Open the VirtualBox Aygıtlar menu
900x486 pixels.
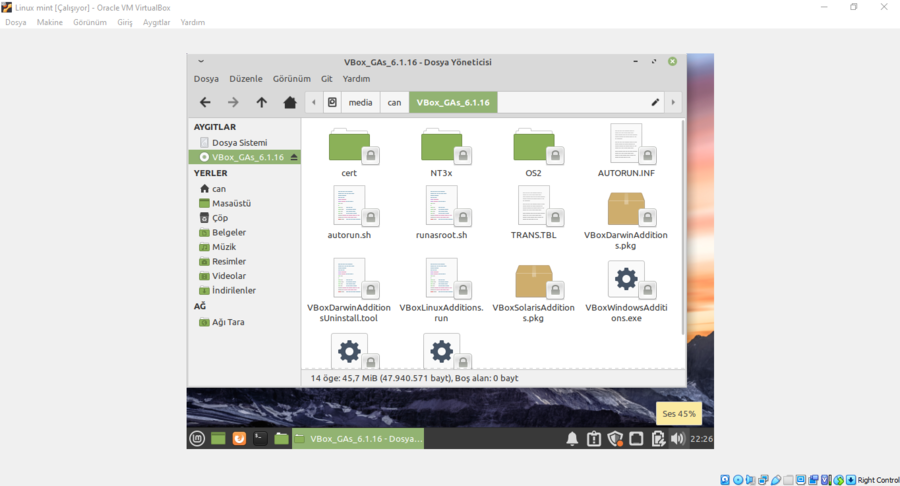click(157, 22)
